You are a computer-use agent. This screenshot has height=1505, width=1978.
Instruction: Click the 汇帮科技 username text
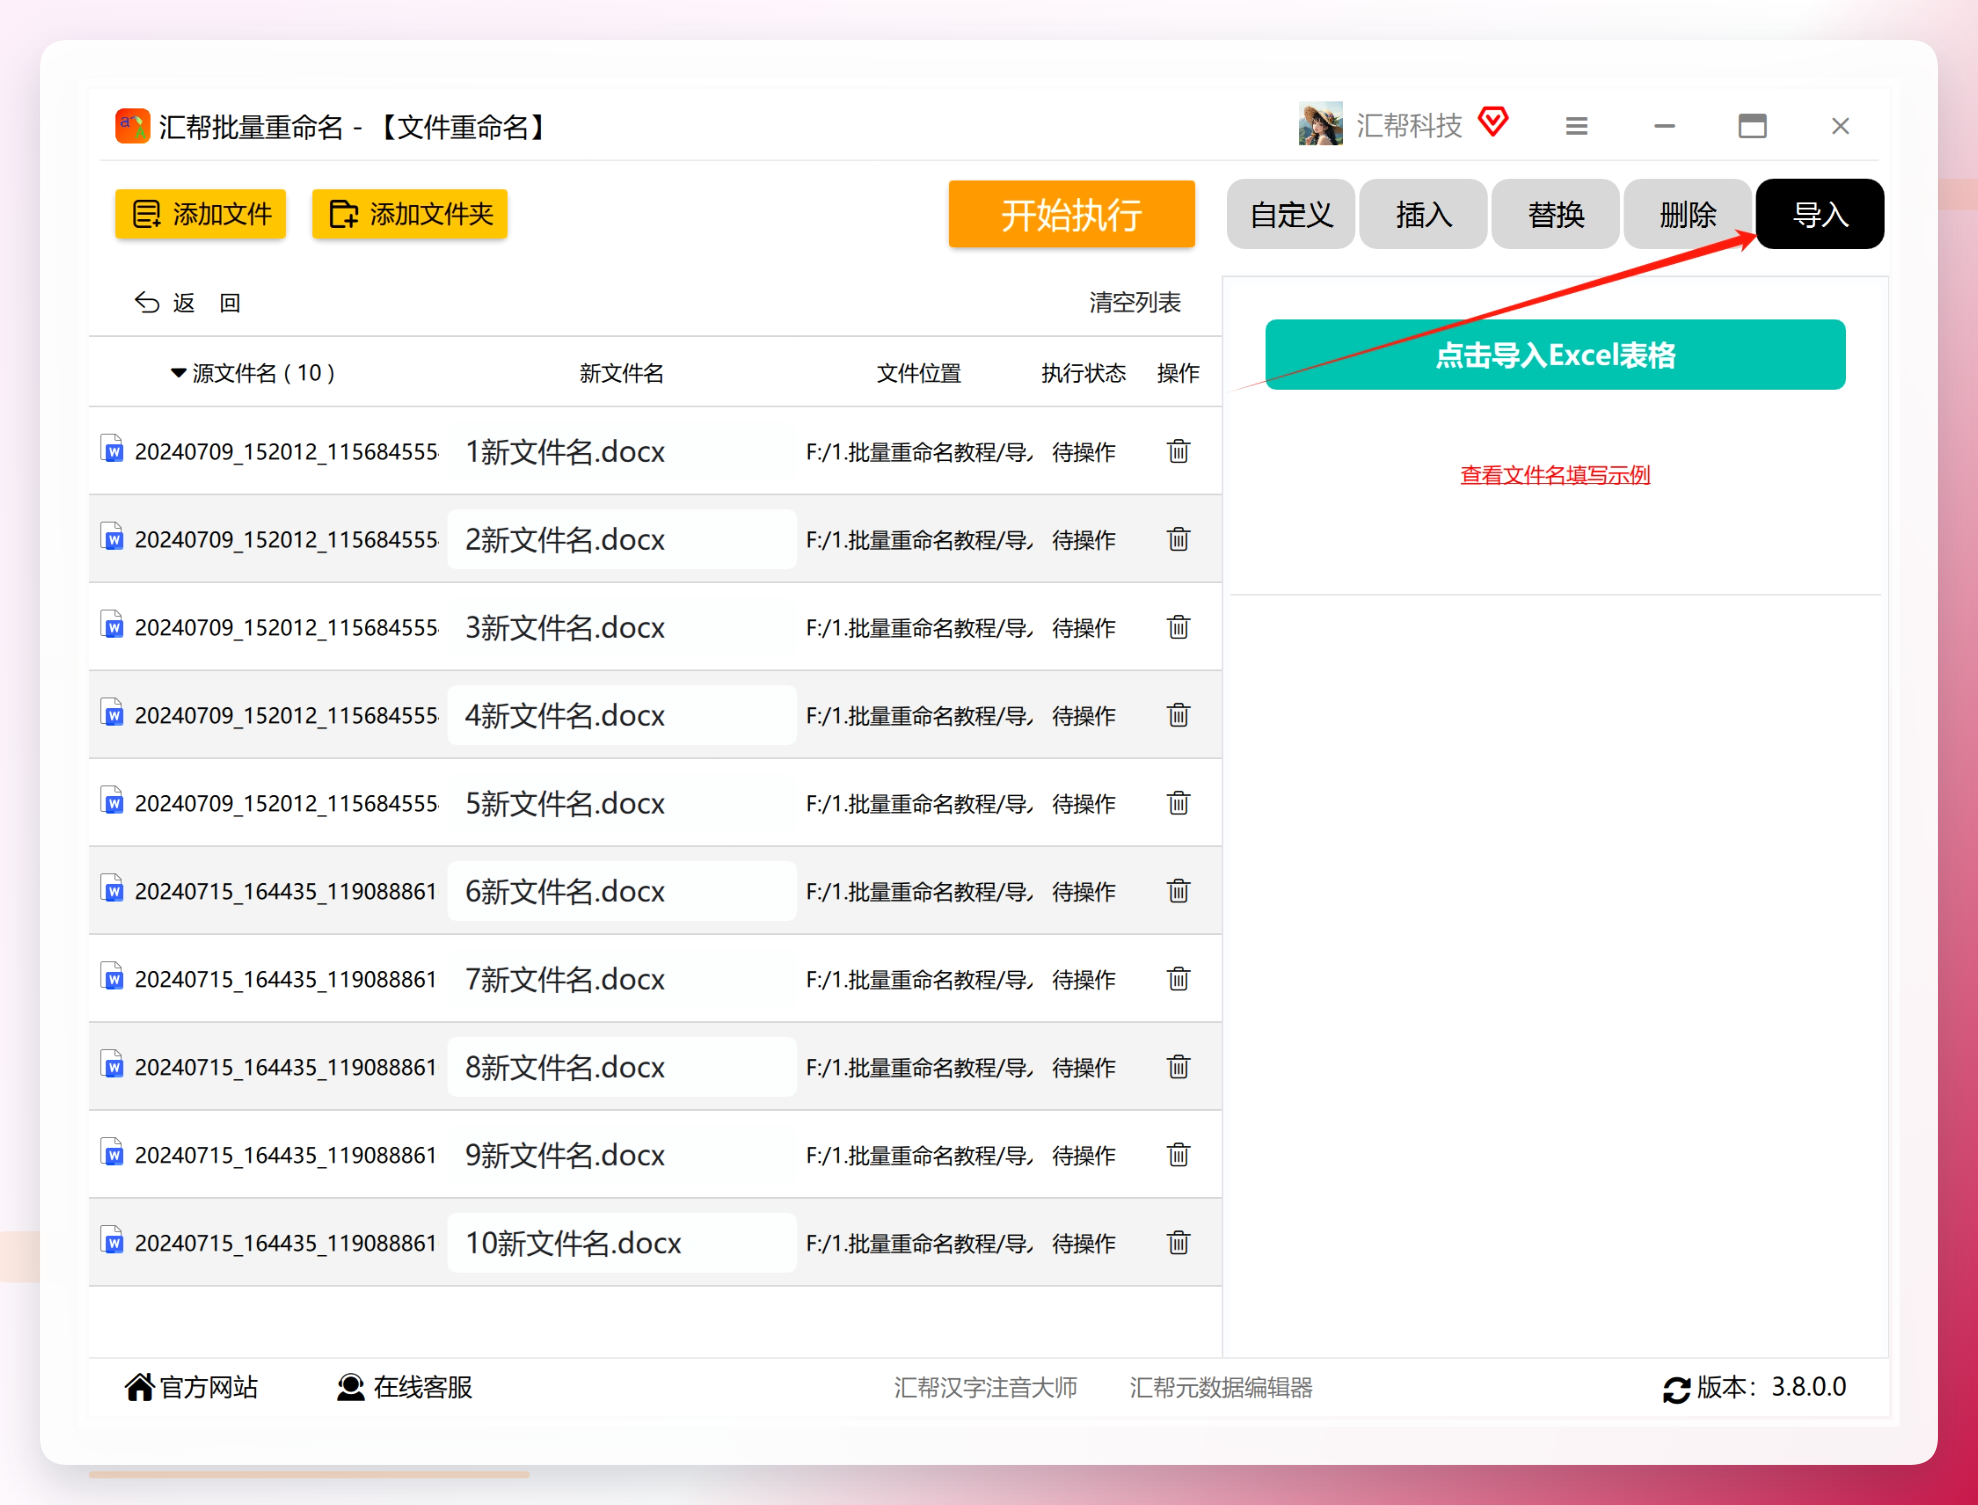[1409, 125]
